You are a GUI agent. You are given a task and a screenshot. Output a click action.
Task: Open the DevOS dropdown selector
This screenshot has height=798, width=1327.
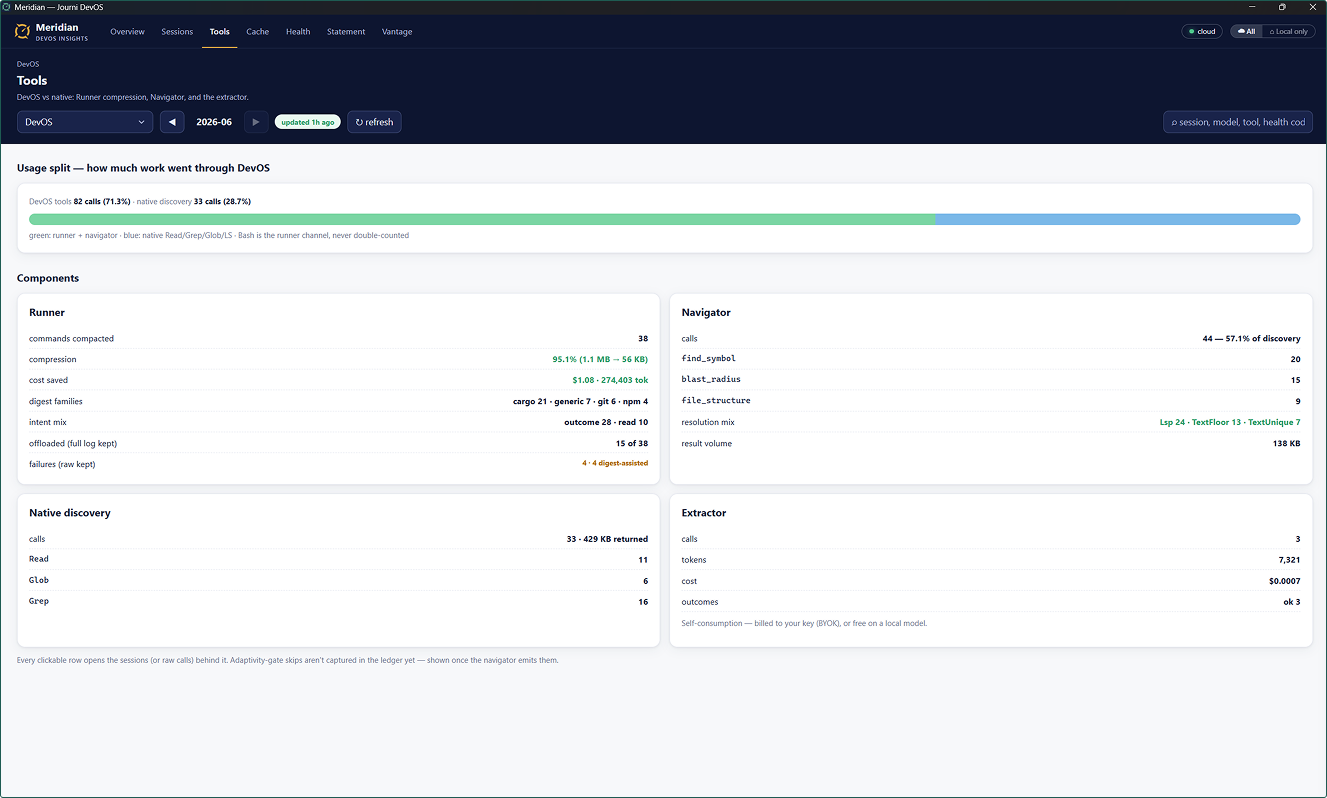point(85,122)
